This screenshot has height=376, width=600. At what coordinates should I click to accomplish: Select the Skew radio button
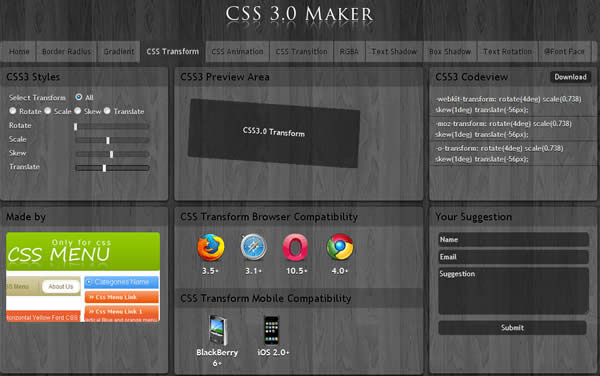78,111
